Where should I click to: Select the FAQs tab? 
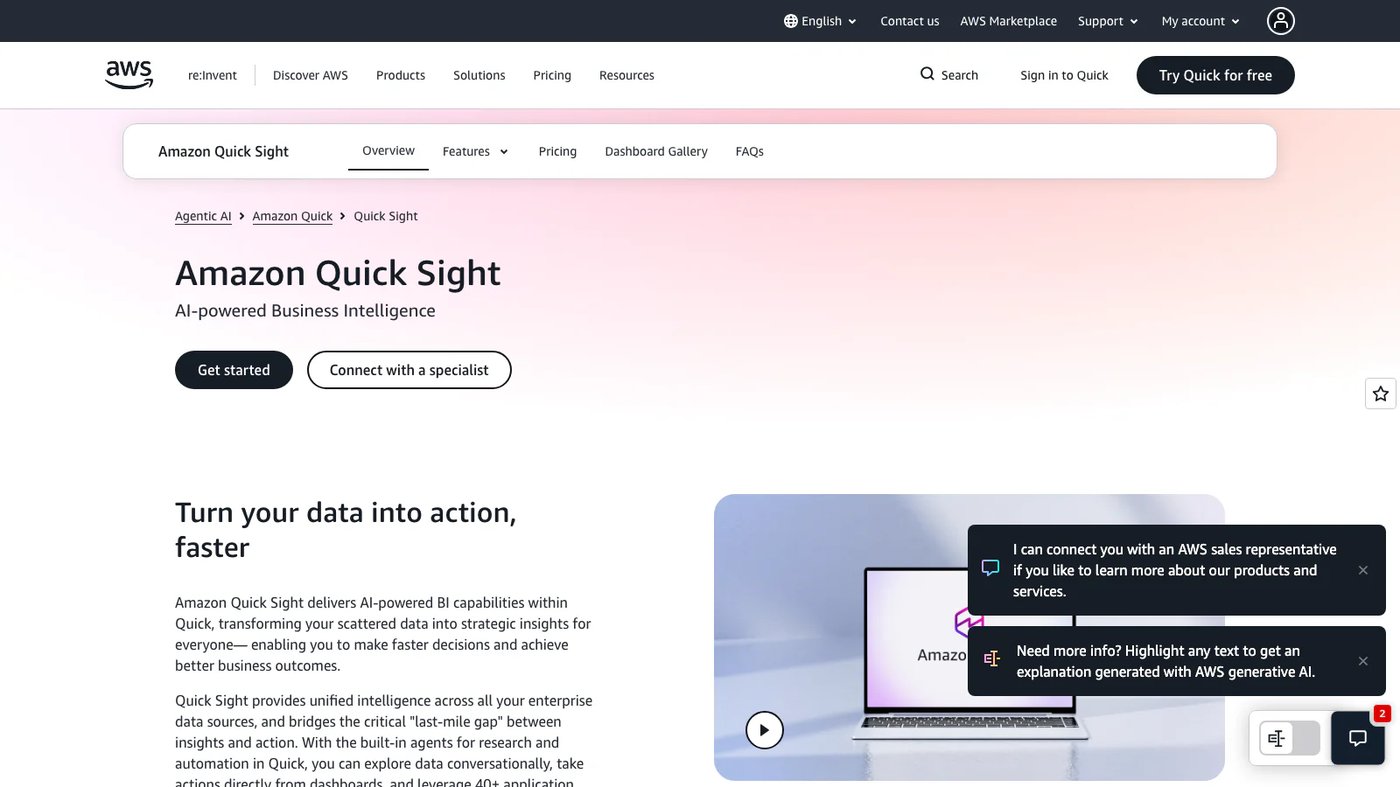[749, 151]
